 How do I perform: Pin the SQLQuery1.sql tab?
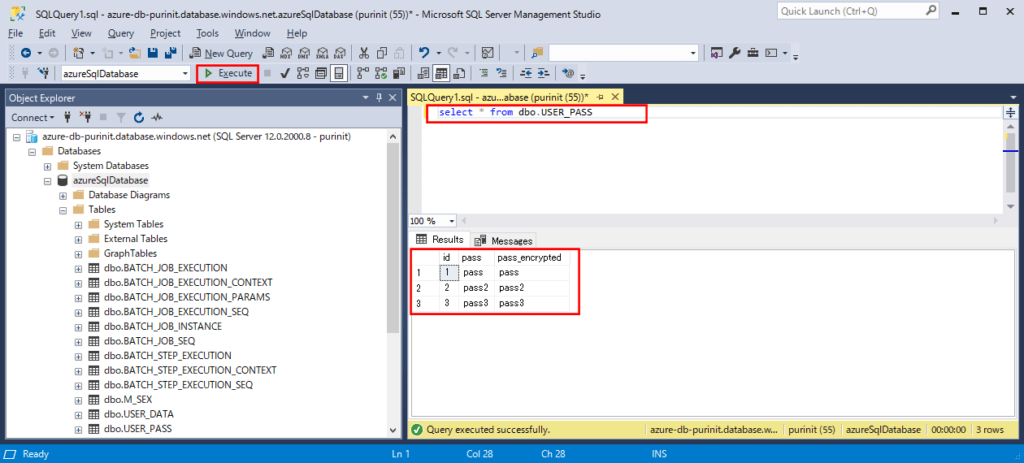pyautogui.click(x=601, y=97)
